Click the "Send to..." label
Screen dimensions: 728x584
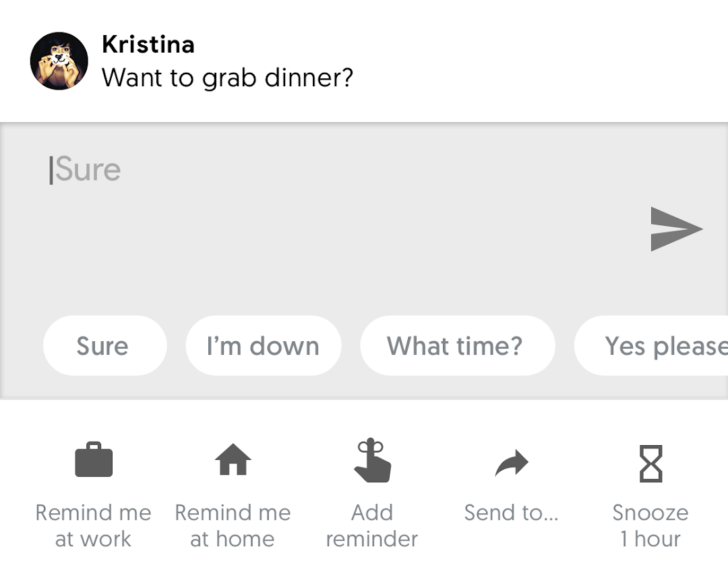click(511, 513)
